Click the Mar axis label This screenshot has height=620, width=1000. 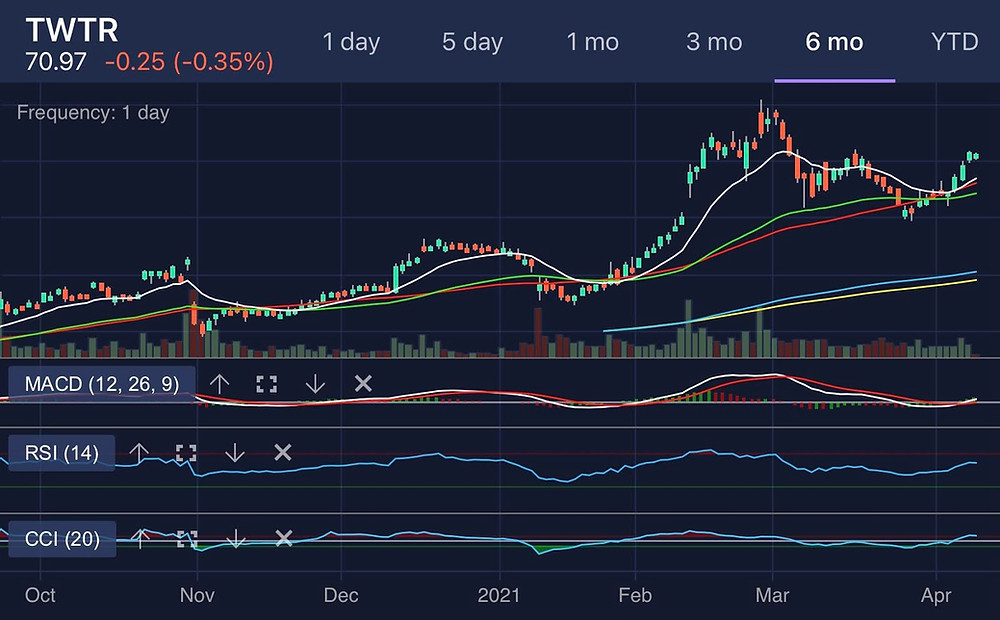pyautogui.click(x=772, y=595)
